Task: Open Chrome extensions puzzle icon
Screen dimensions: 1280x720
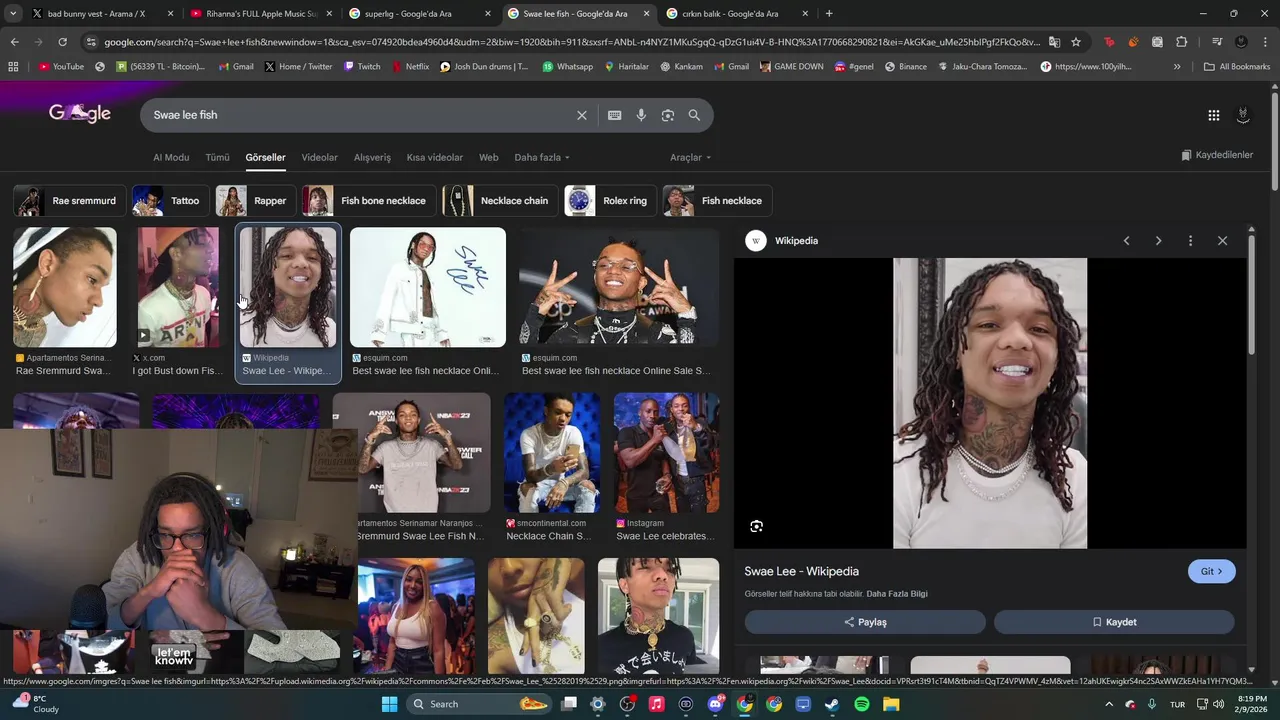Action: click(1182, 42)
